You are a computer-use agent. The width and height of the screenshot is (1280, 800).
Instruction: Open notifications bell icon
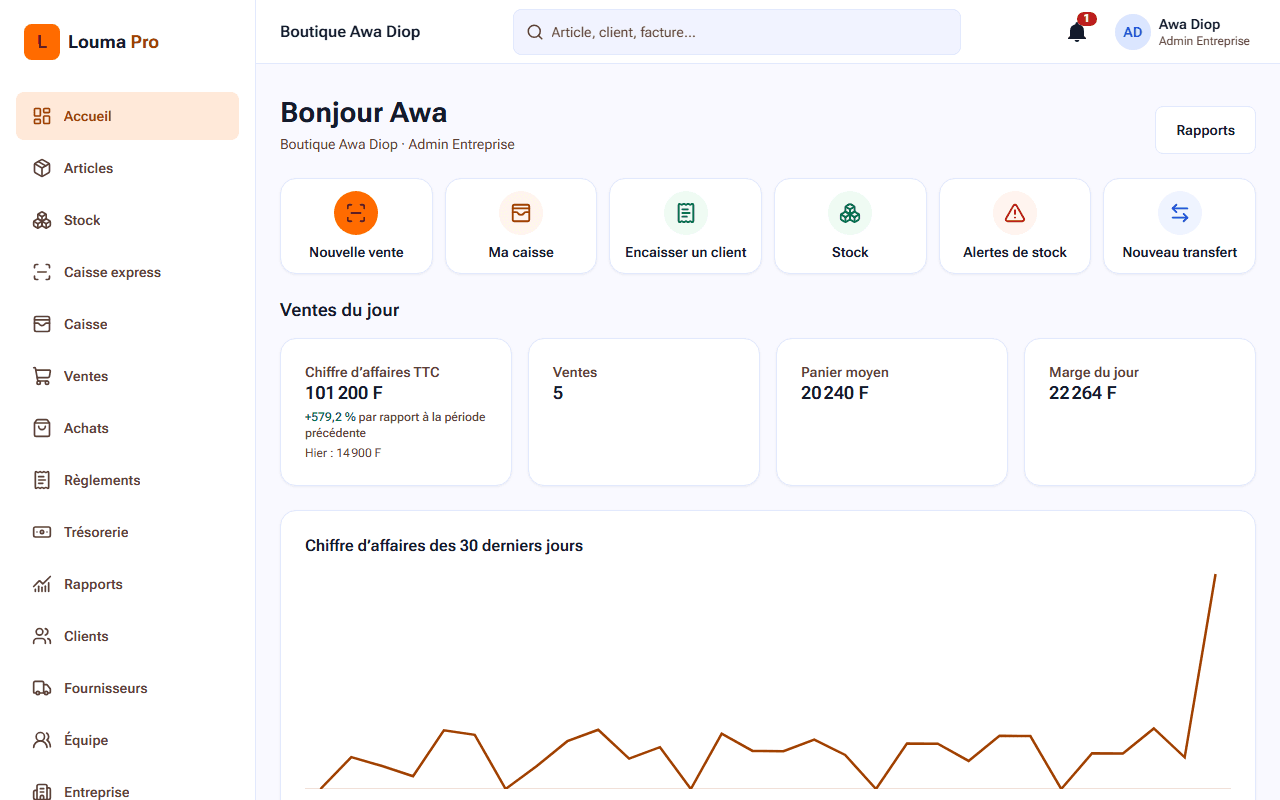pos(1077,32)
